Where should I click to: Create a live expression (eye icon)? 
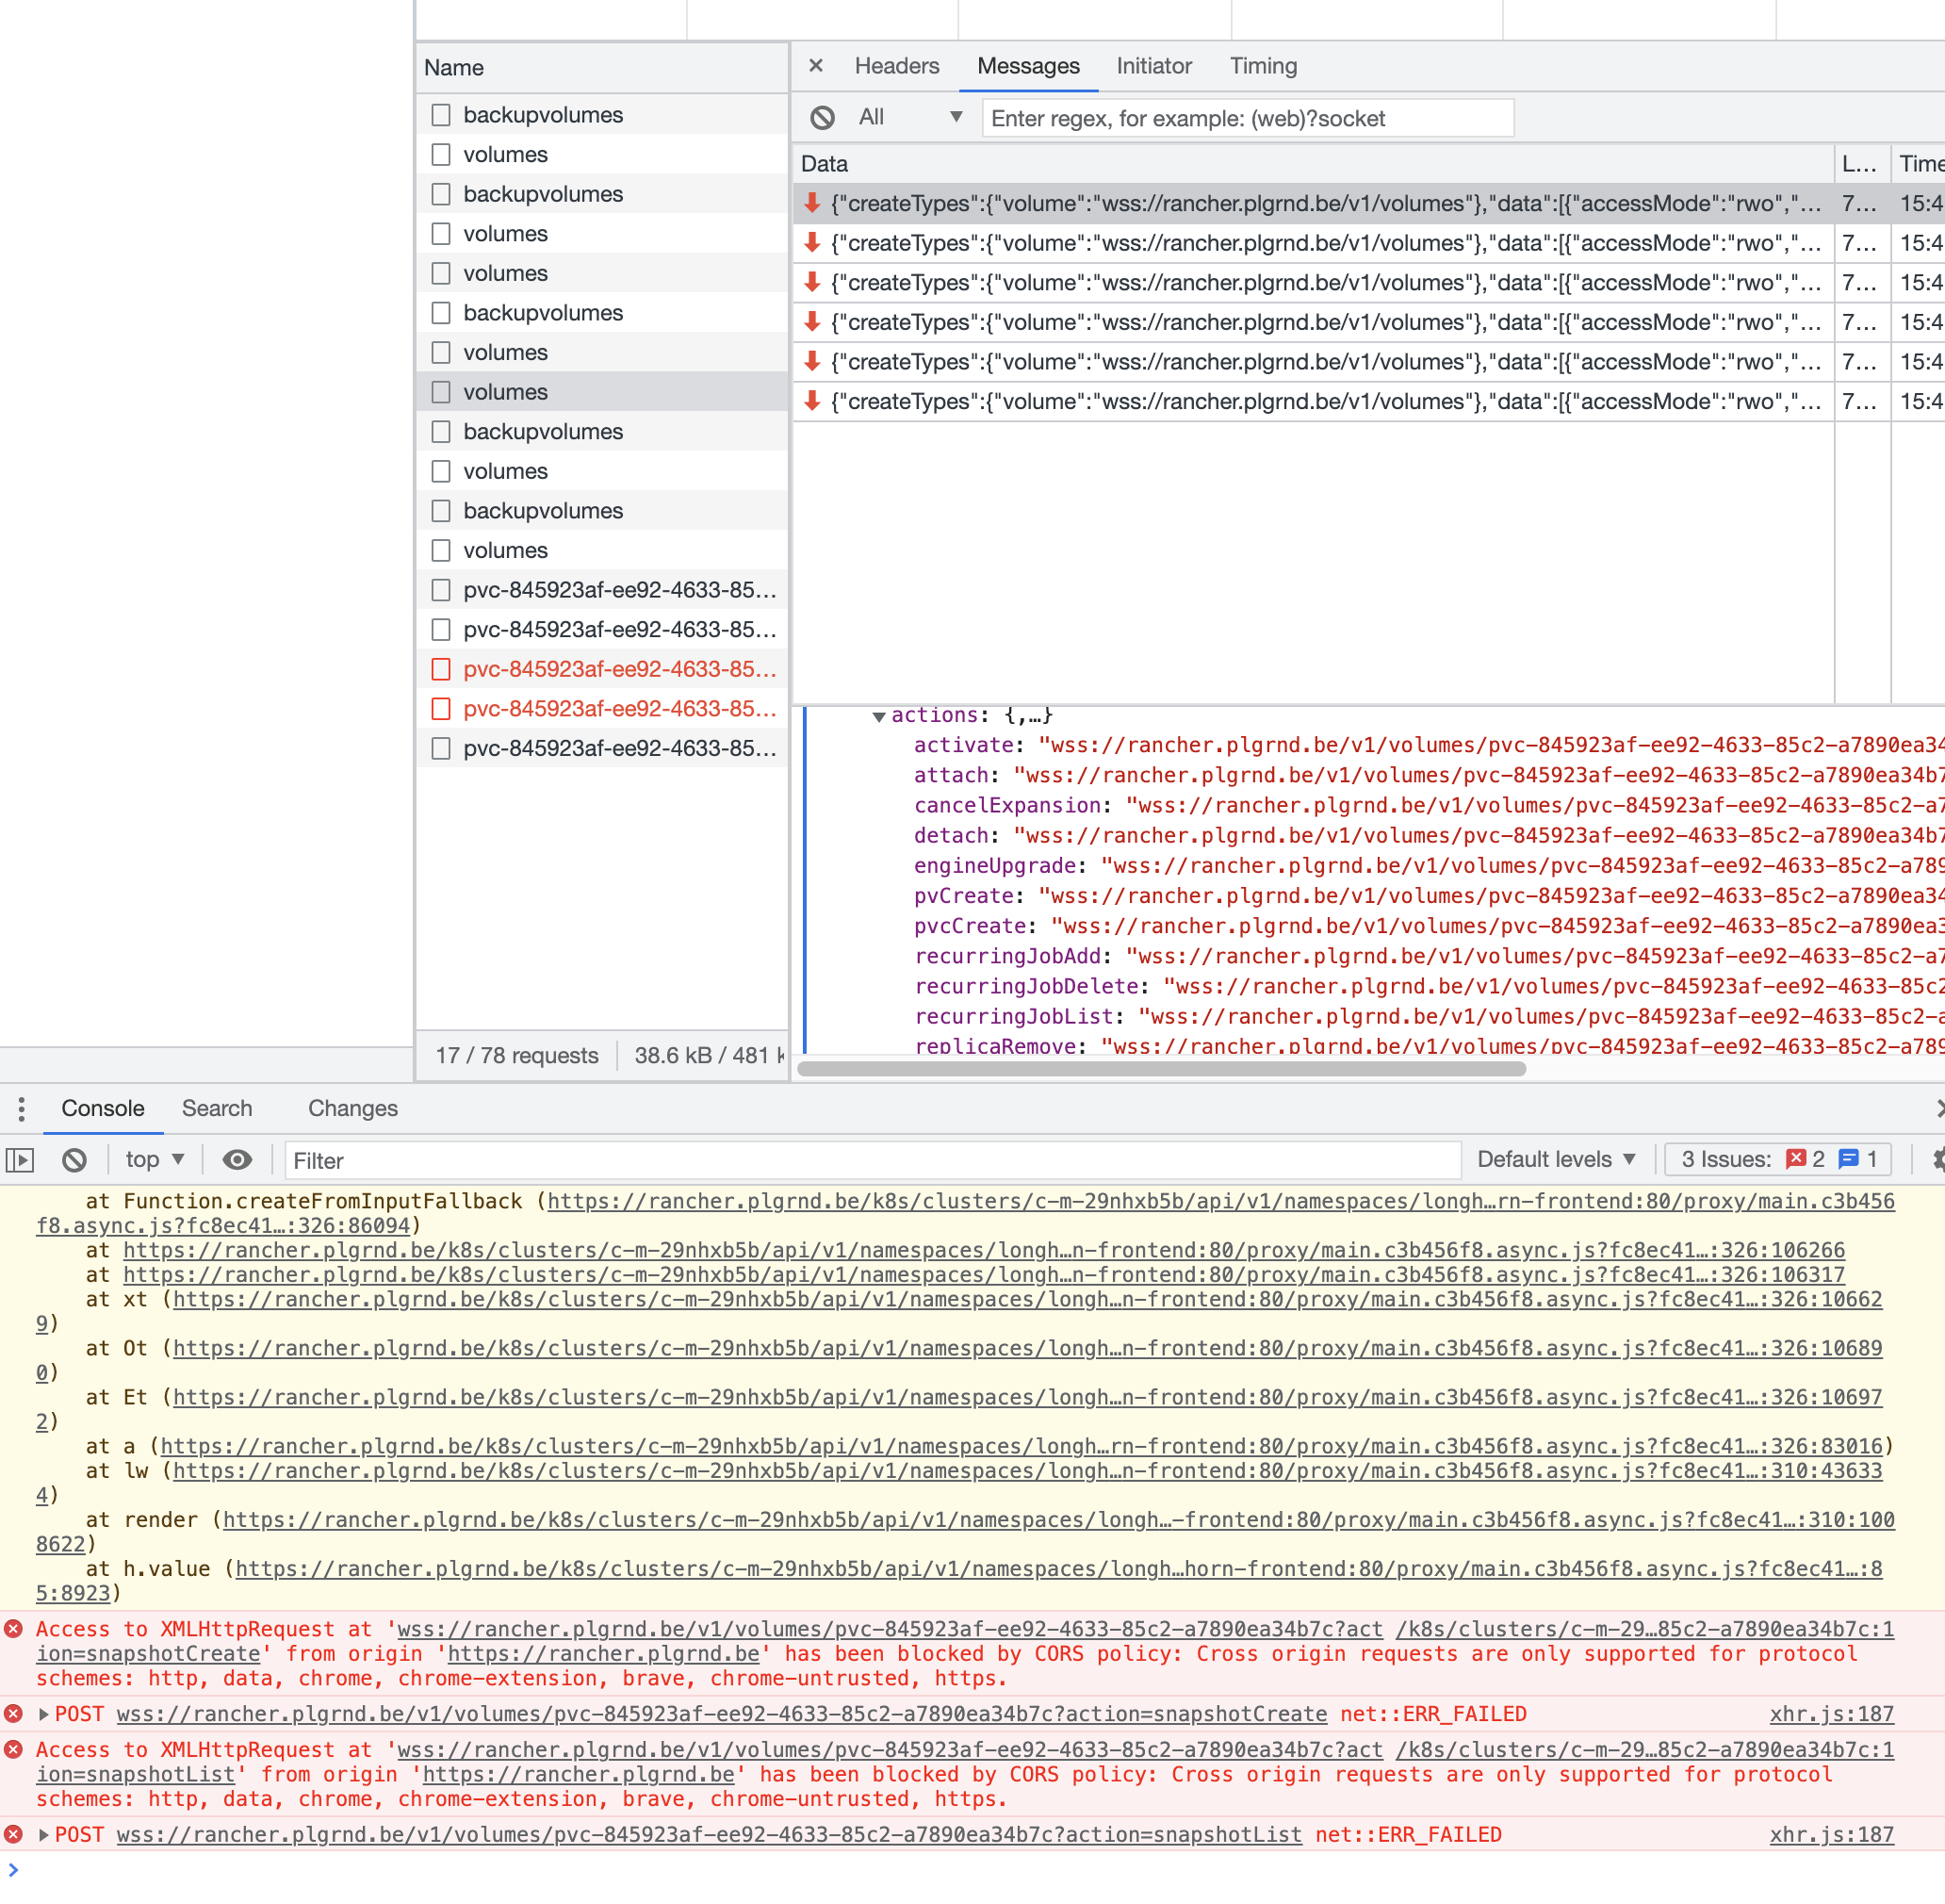point(236,1160)
